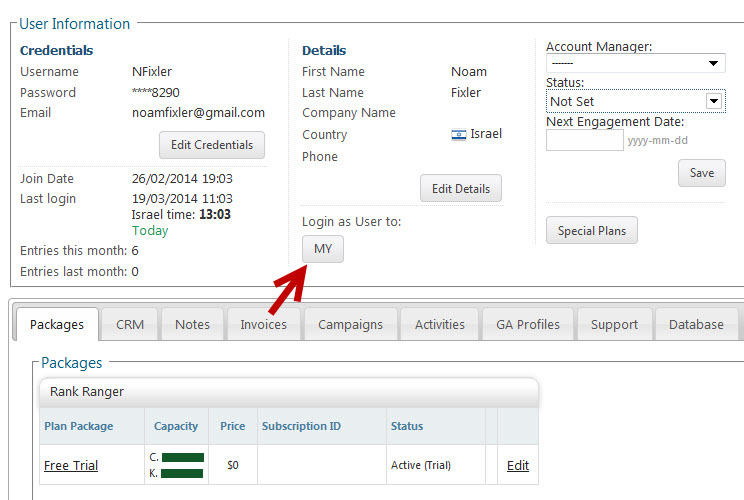Expand the Status dropdown showing Not Set

pos(635,101)
